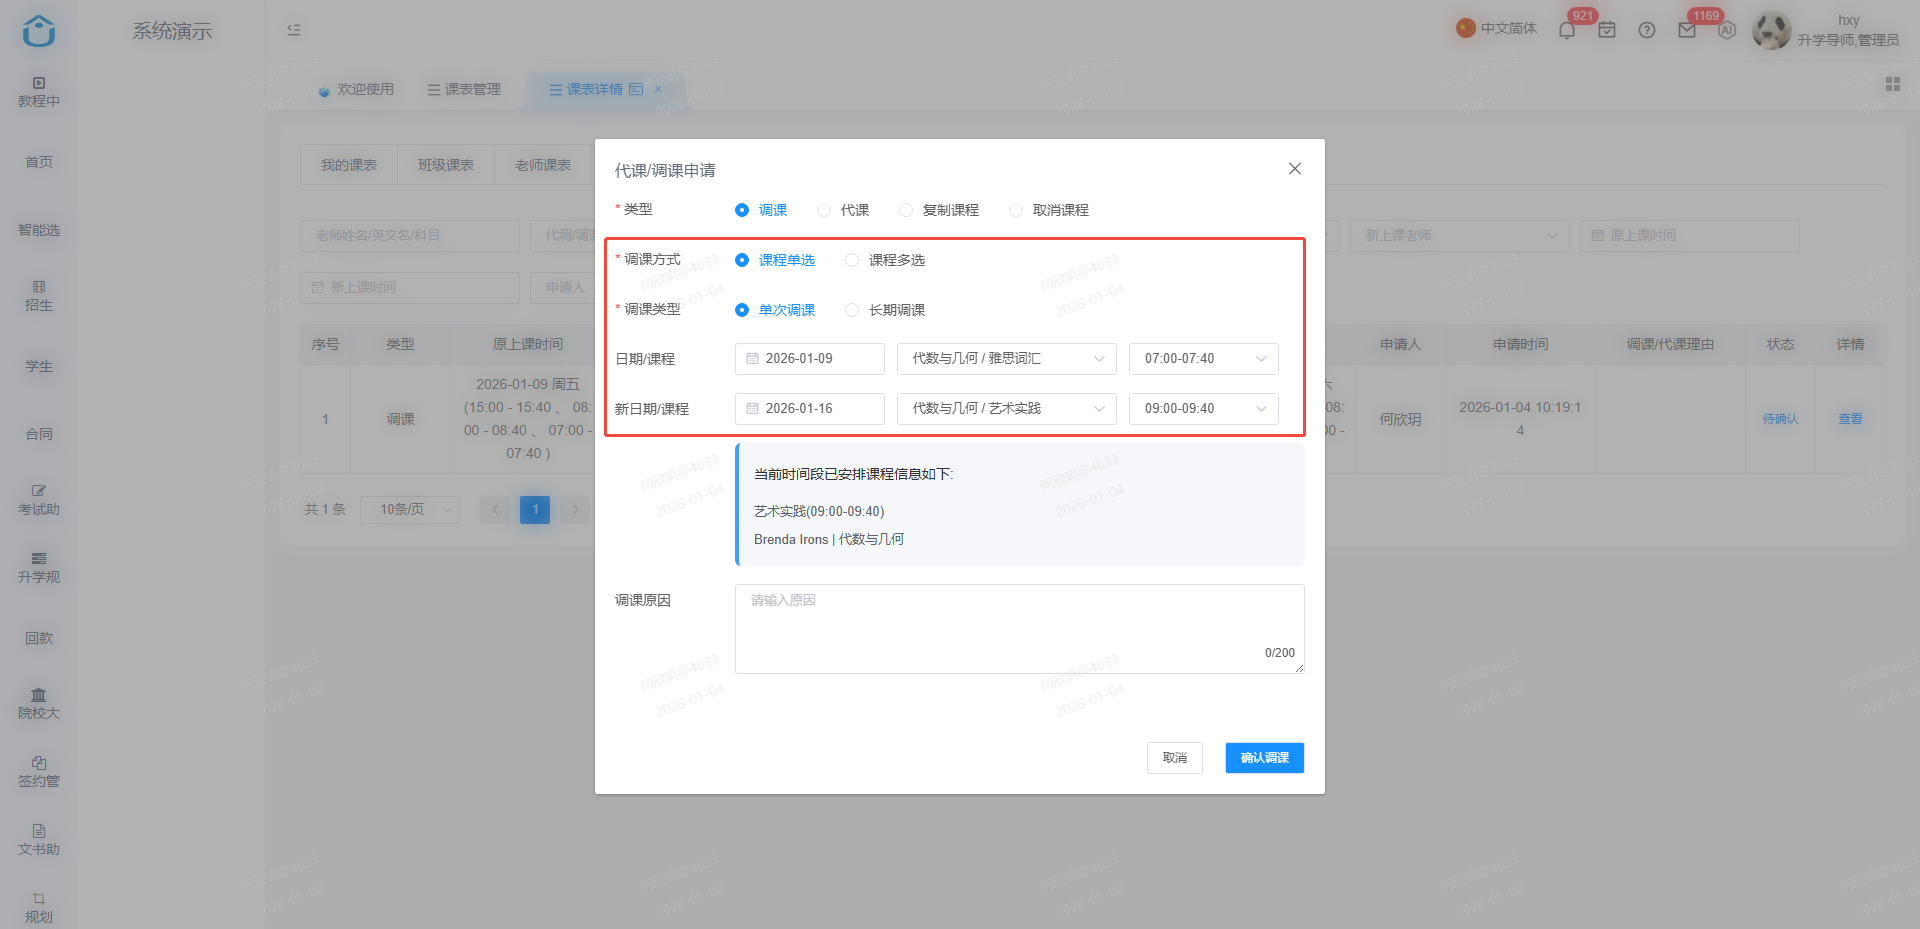Click the 取消 button
Viewport: 1920px width, 929px height.
1174,758
